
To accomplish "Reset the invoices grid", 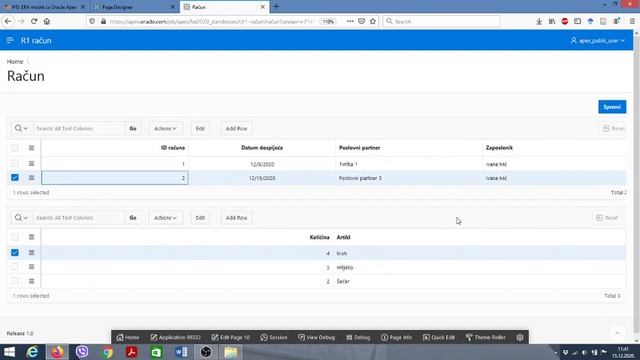I will click(613, 128).
